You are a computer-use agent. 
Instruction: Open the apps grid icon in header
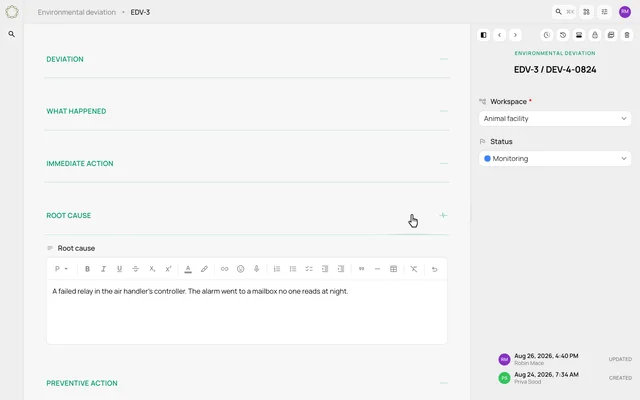pos(587,12)
